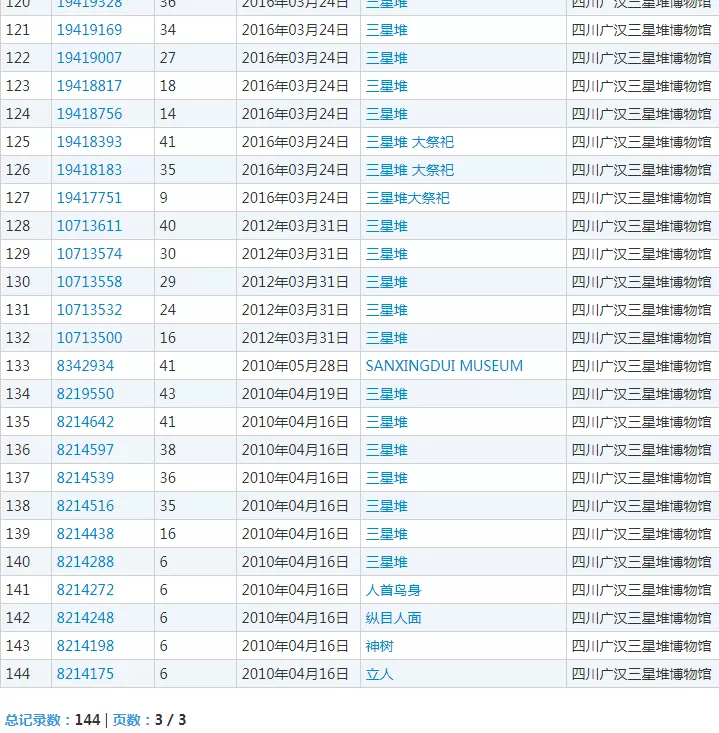The height and width of the screenshot is (733, 719).
Task: Select the 立人 title link
Action: (x=379, y=674)
